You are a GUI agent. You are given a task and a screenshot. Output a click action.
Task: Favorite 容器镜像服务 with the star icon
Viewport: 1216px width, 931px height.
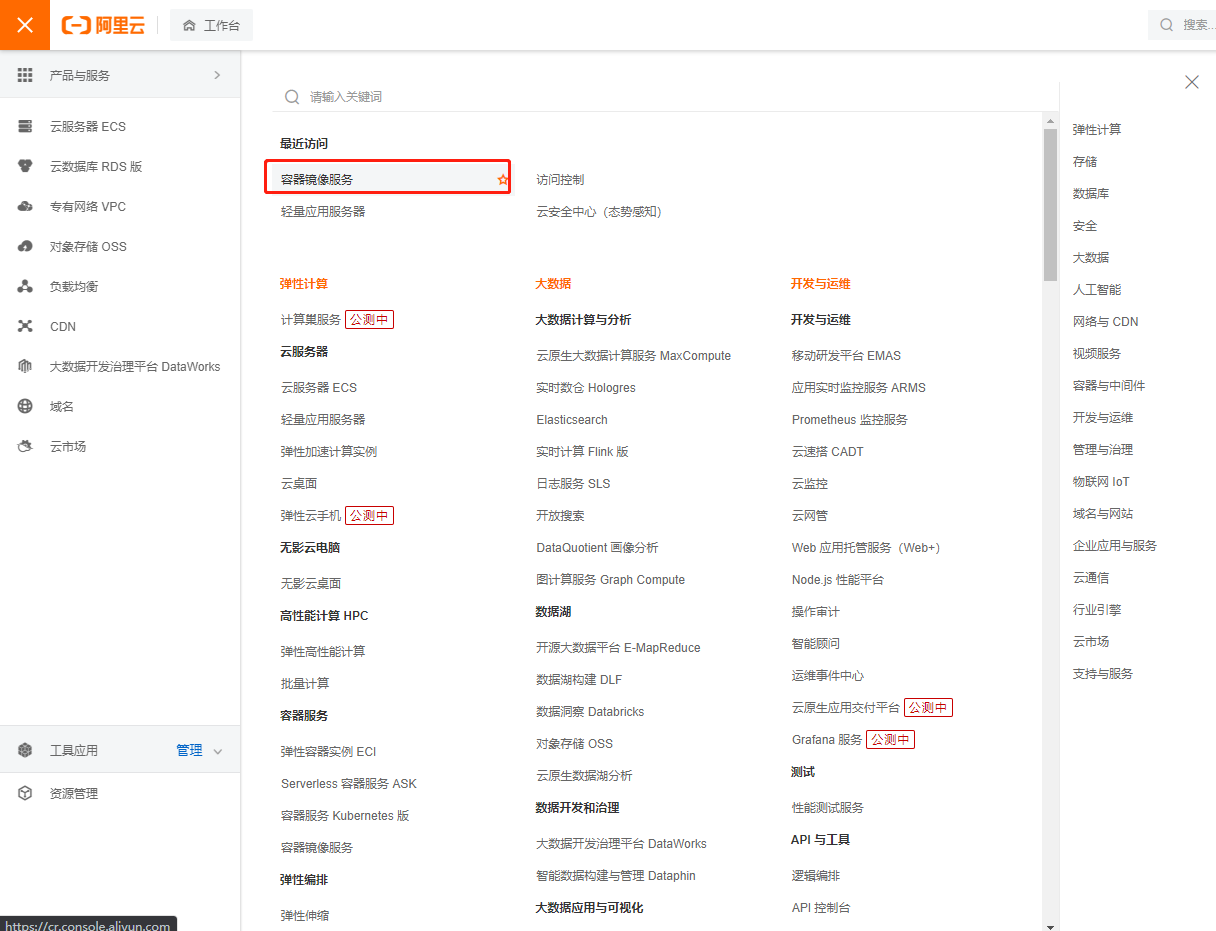coord(503,179)
